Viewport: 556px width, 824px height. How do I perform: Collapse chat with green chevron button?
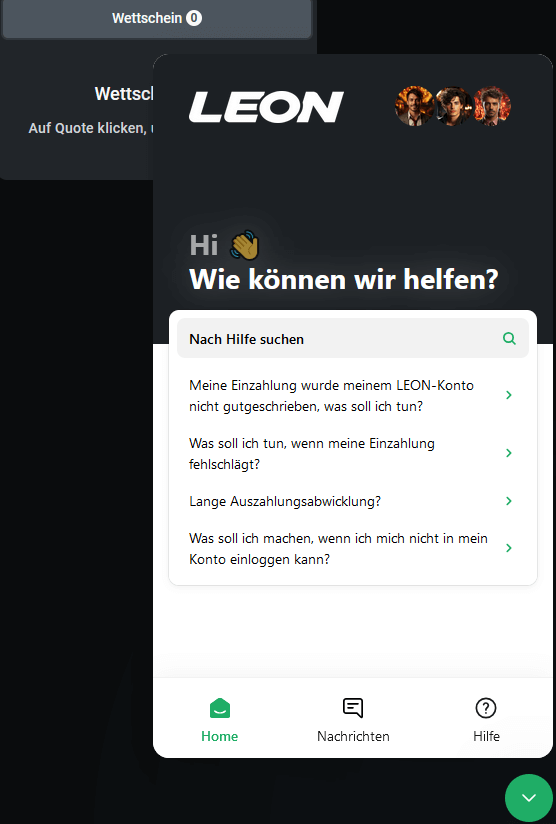pos(529,798)
